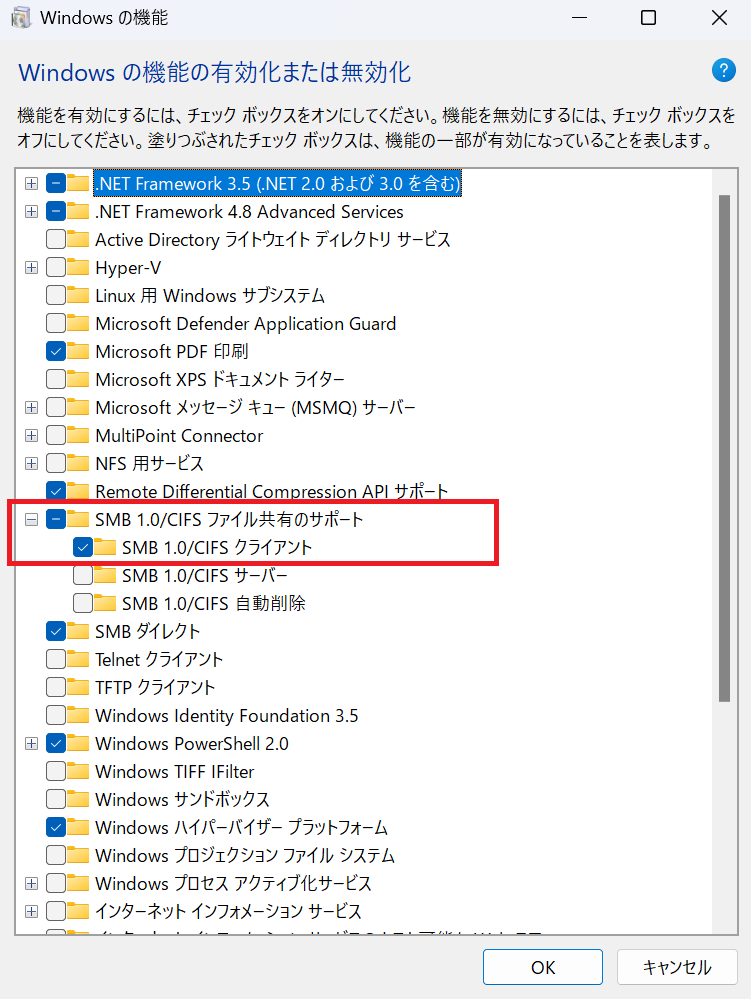Viewport: 751px width, 999px height.
Task: Expand Microsoft メッセージ キュー (MSMQ) サーバー node
Action: point(31,407)
